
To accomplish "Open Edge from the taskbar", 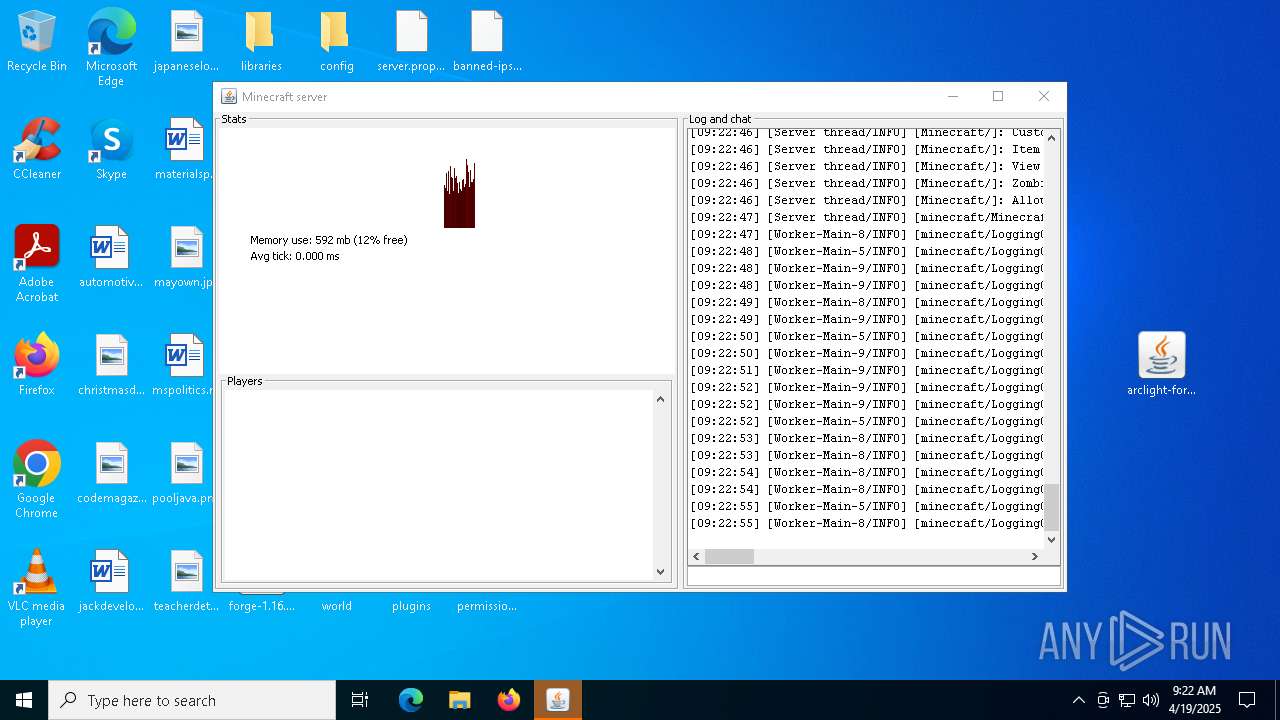I will point(411,700).
